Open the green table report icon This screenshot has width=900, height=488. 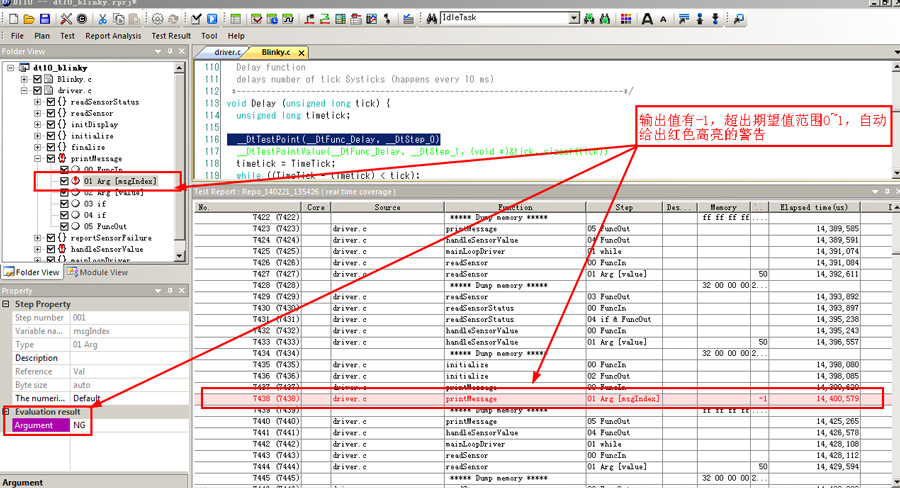click(x=235, y=19)
